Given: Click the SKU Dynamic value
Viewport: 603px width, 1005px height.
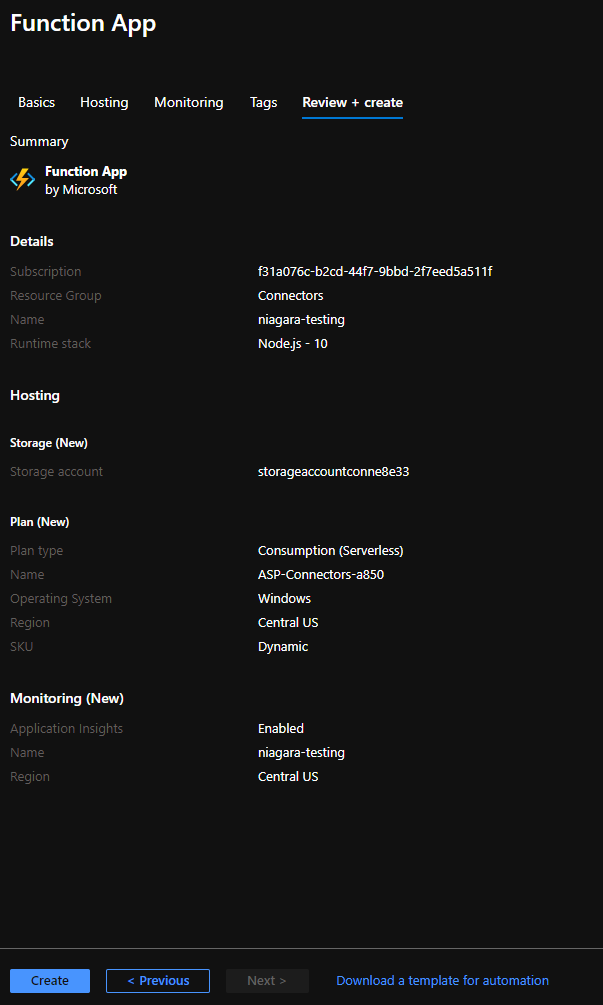Looking at the screenshot, I should coord(283,646).
